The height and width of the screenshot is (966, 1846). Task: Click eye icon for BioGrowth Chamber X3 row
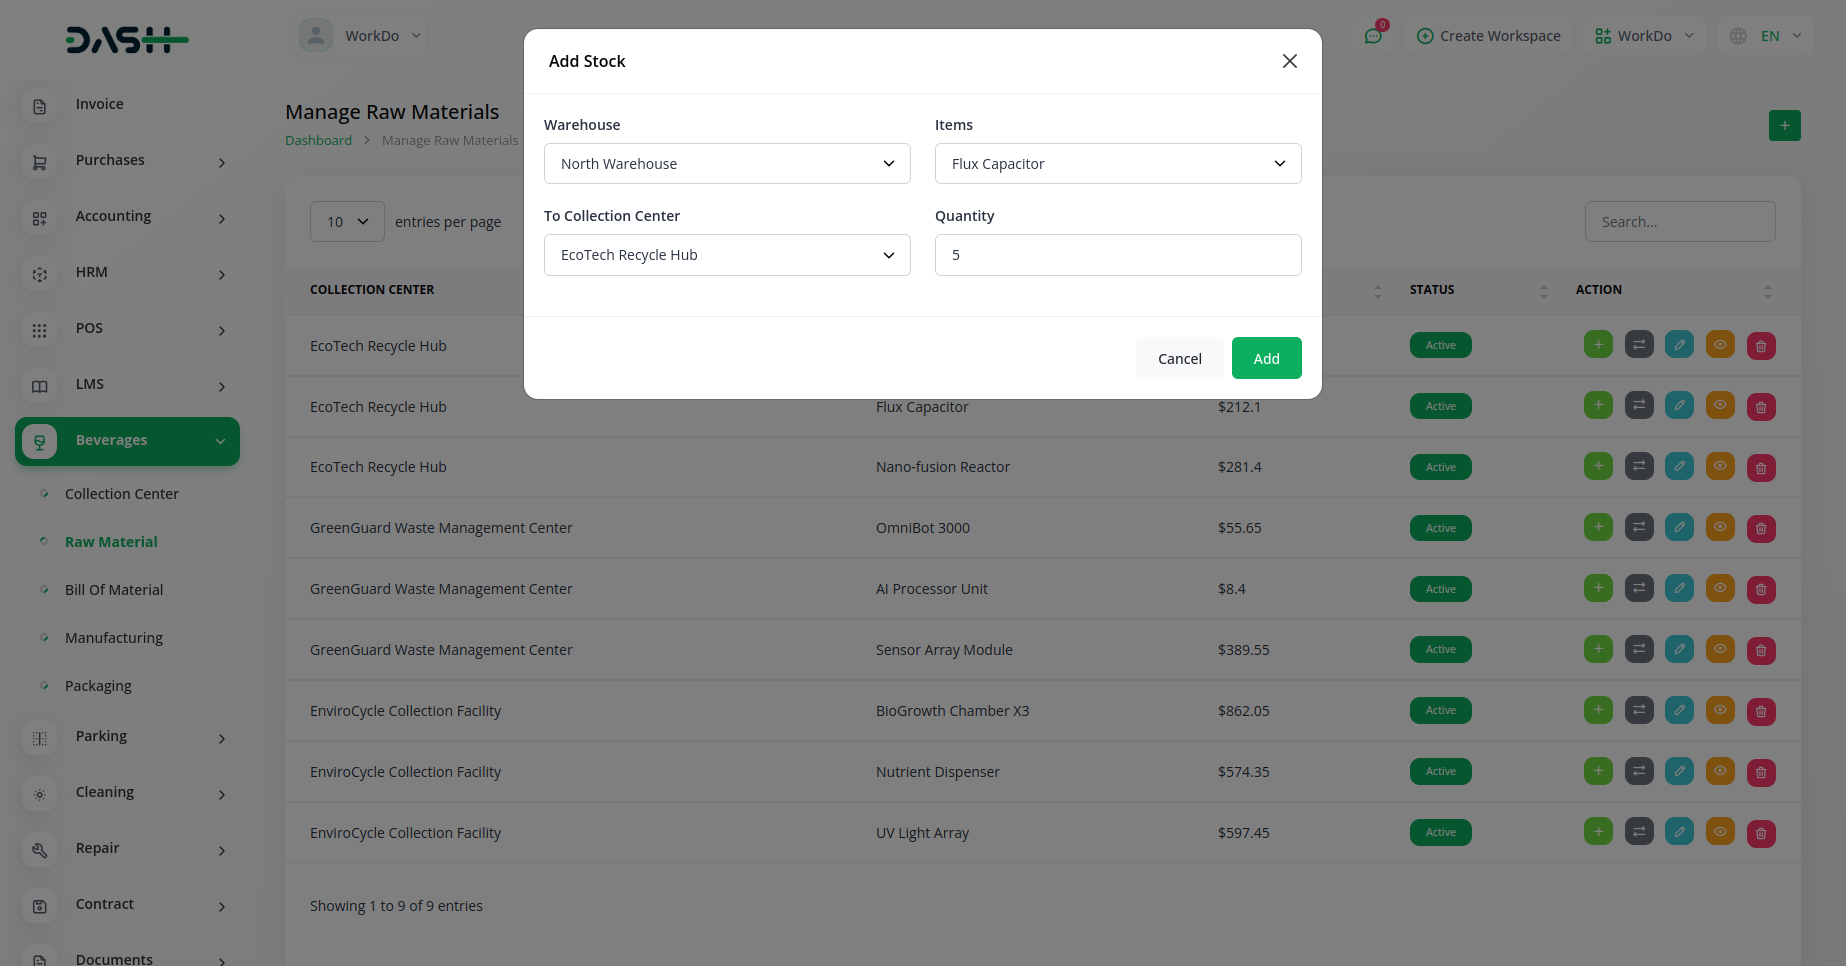click(1720, 710)
